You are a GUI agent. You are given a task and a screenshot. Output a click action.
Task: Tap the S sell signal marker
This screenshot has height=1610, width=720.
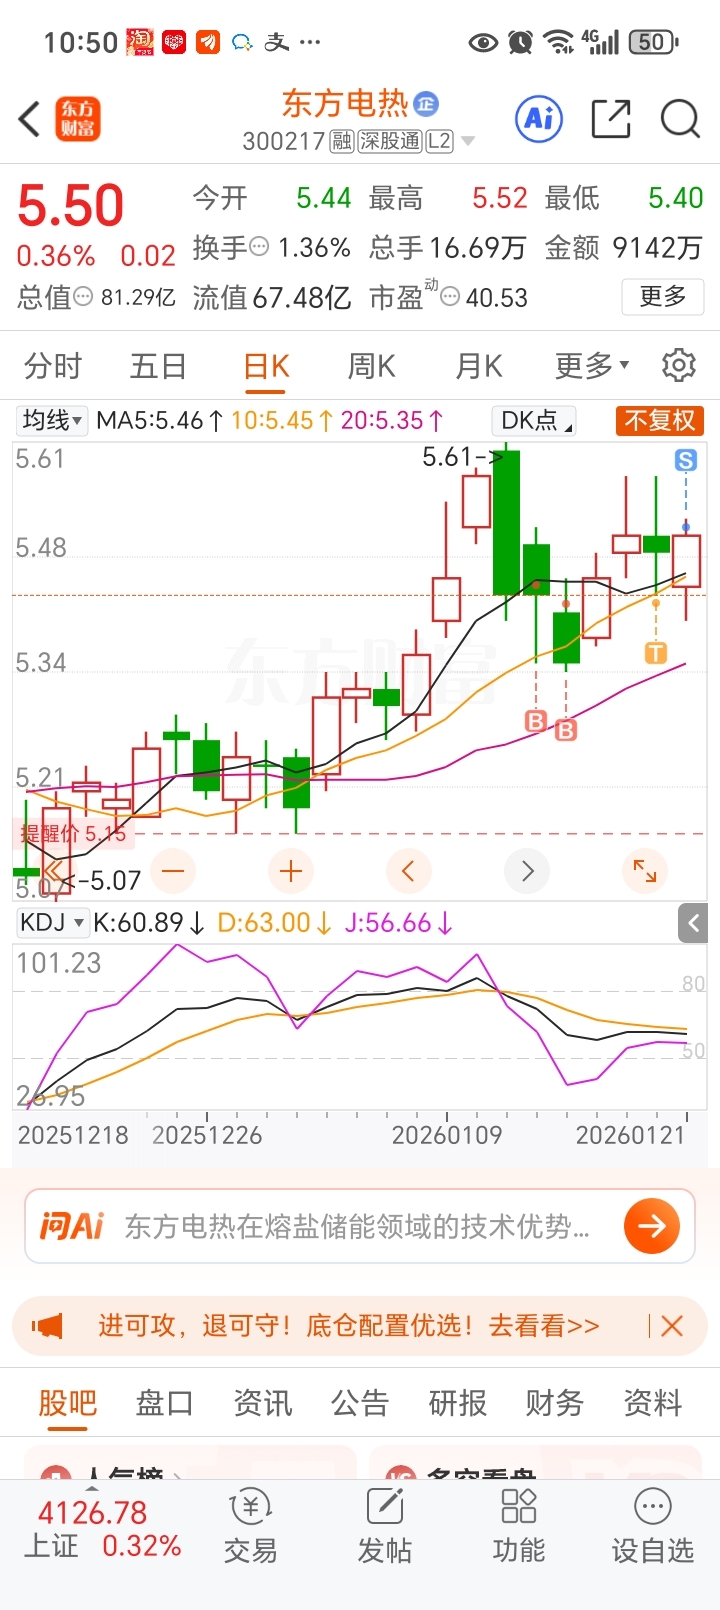tap(685, 460)
